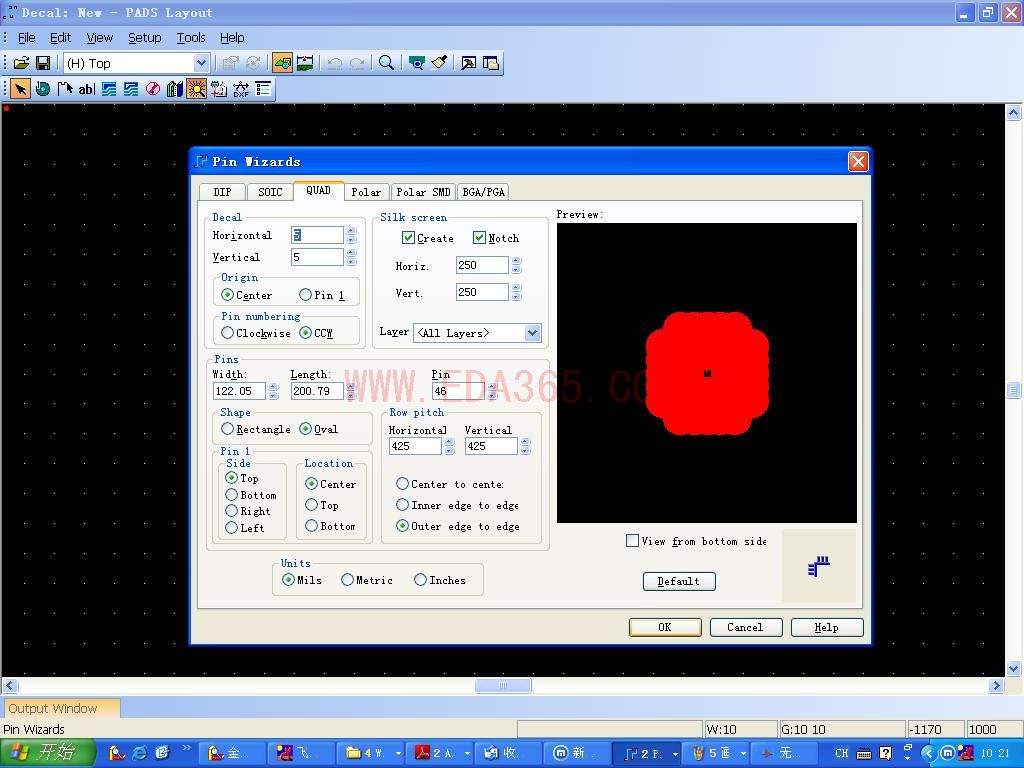This screenshot has width=1024, height=768.
Task: Select the Copper shape tool
Action: (x=109, y=89)
